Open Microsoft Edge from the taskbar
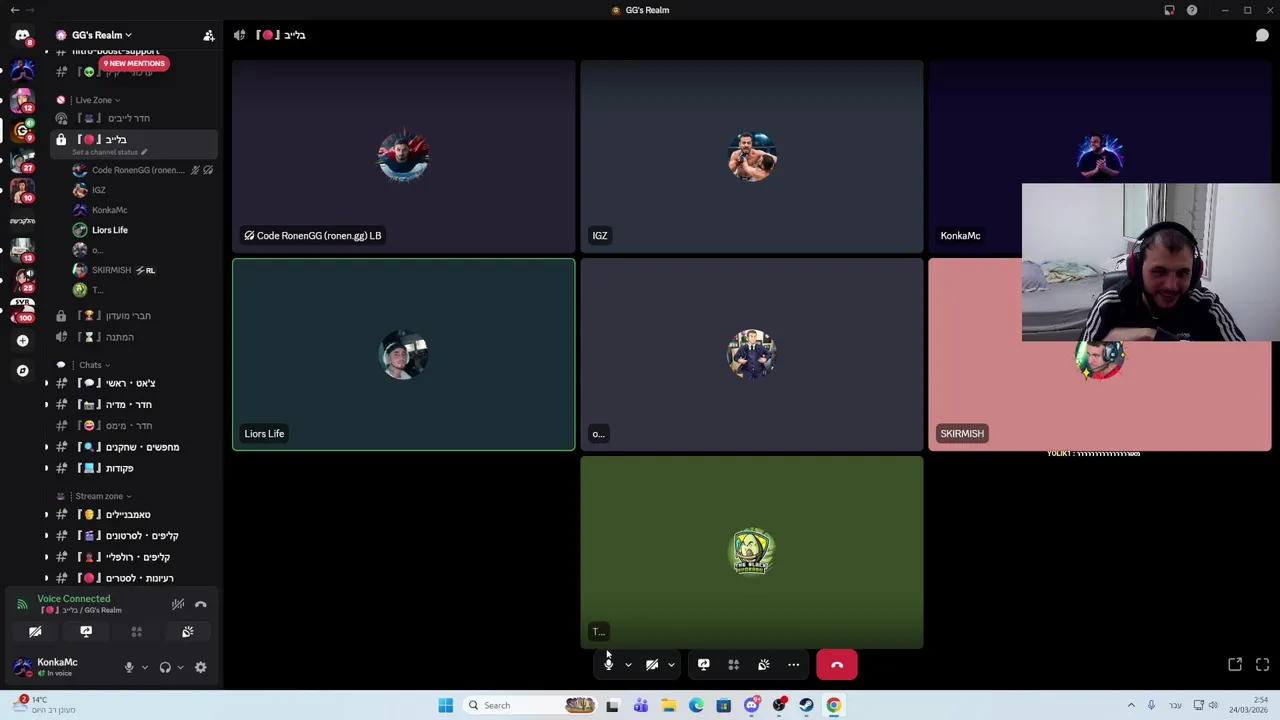Viewport: 1280px width, 720px height. [x=696, y=705]
